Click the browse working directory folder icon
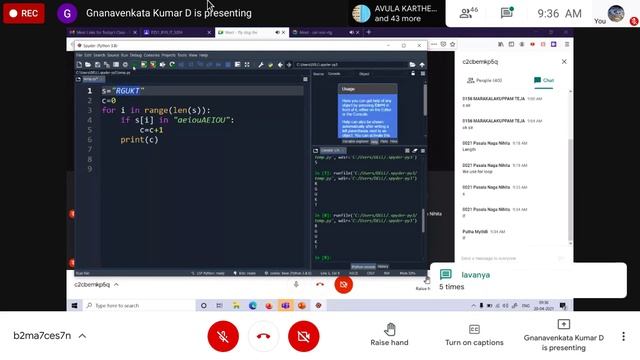This screenshot has width=640, height=360. coord(412,64)
